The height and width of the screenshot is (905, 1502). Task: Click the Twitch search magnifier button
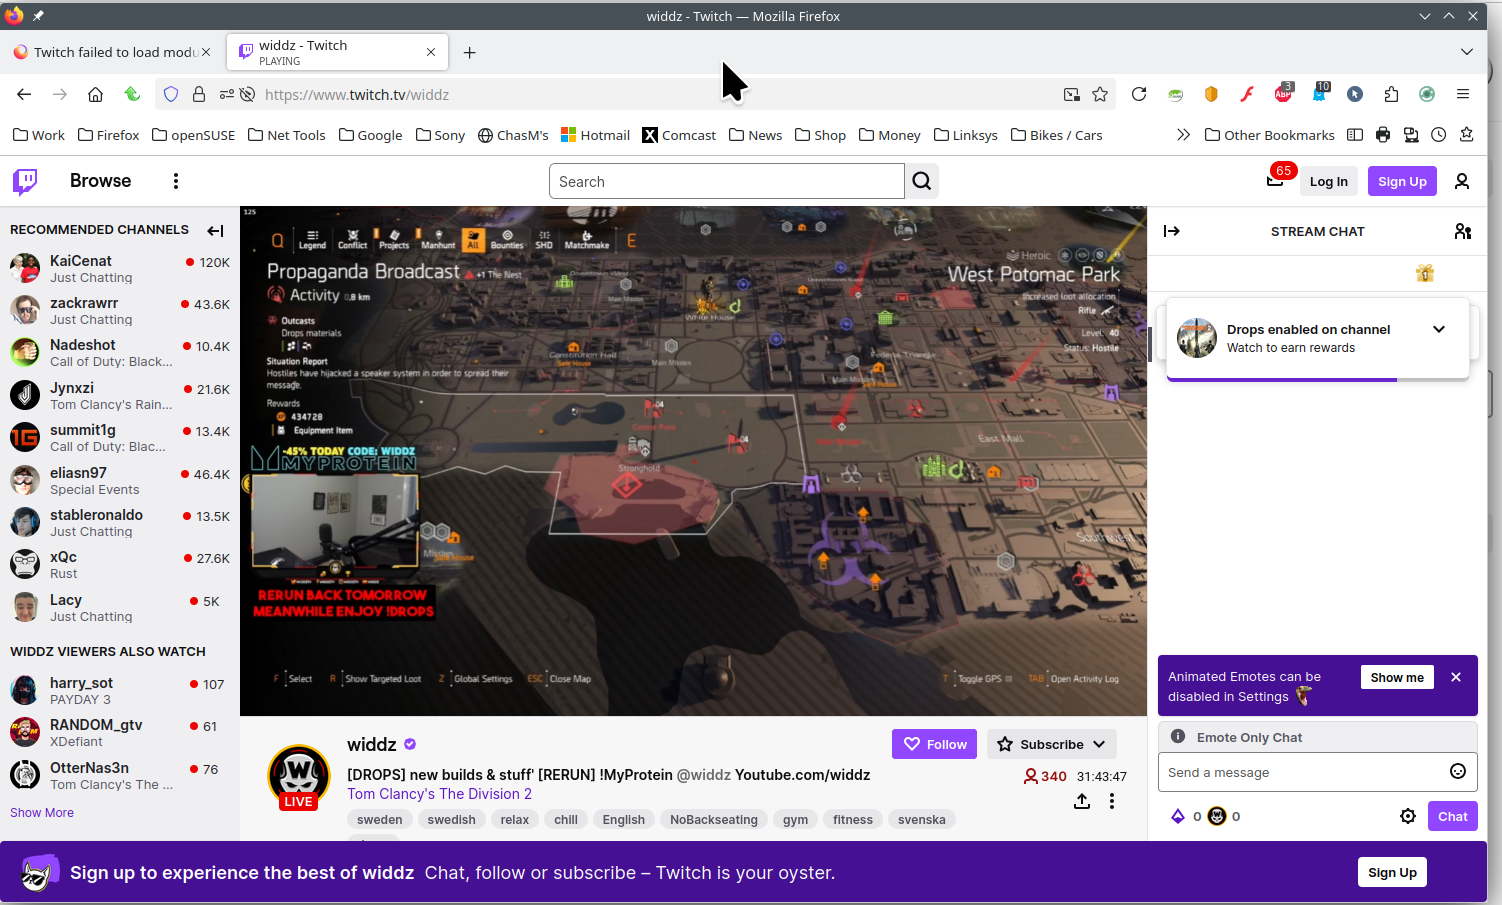coord(922,181)
